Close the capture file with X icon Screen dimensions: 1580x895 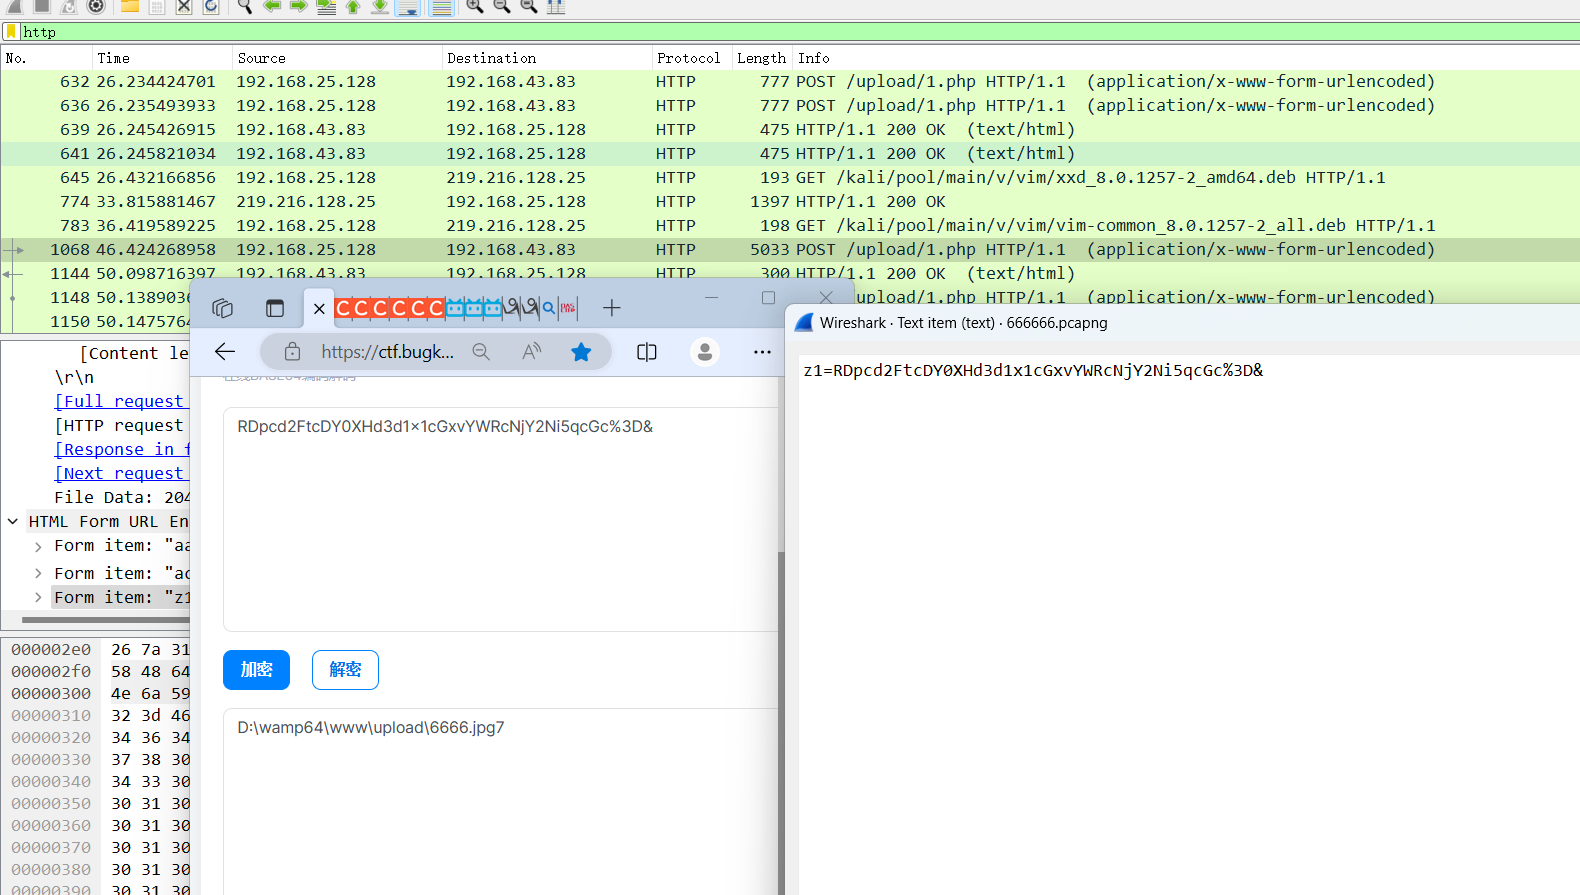pos(184,6)
